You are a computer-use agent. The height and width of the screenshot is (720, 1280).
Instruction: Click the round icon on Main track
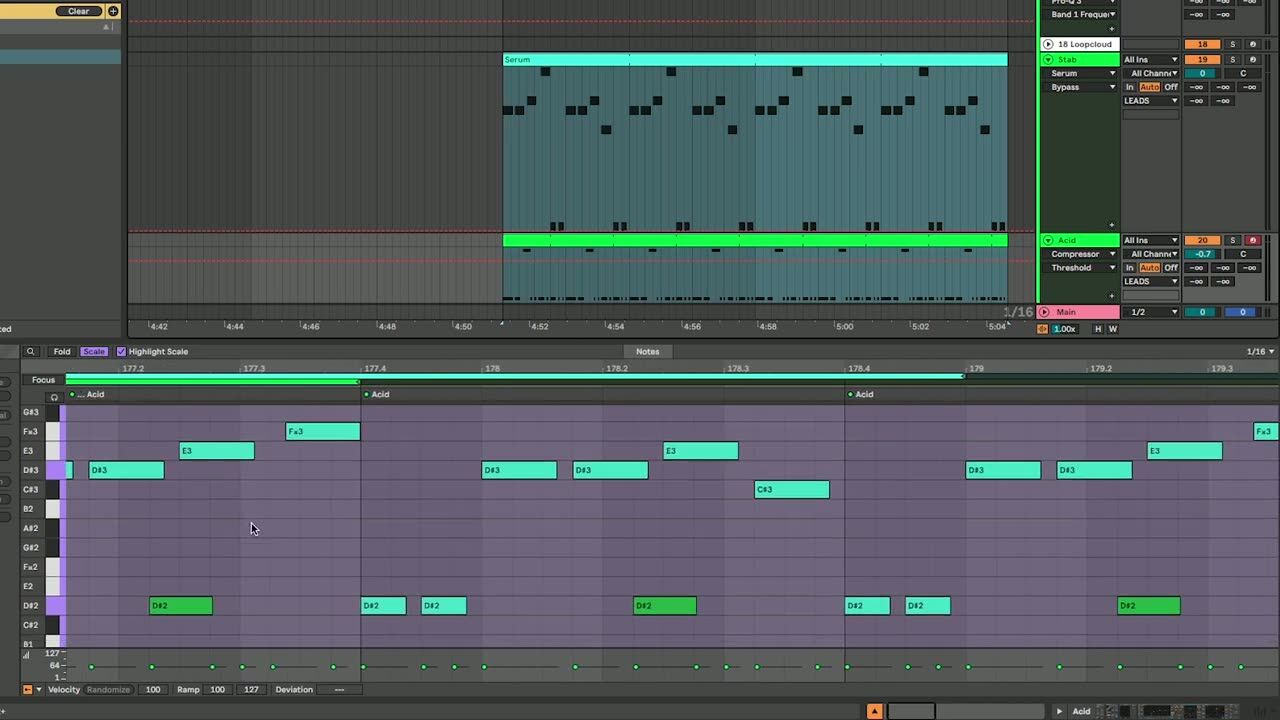coord(1046,312)
